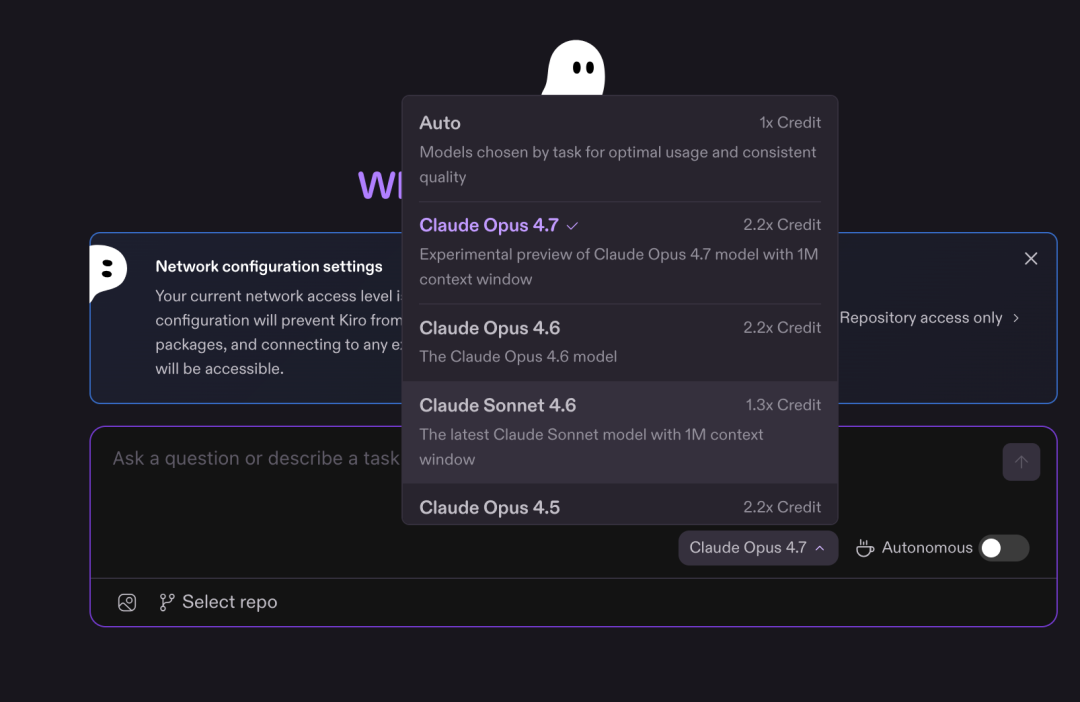Toggle the Autonomous switch
The image size is (1080, 702).
(1004, 548)
